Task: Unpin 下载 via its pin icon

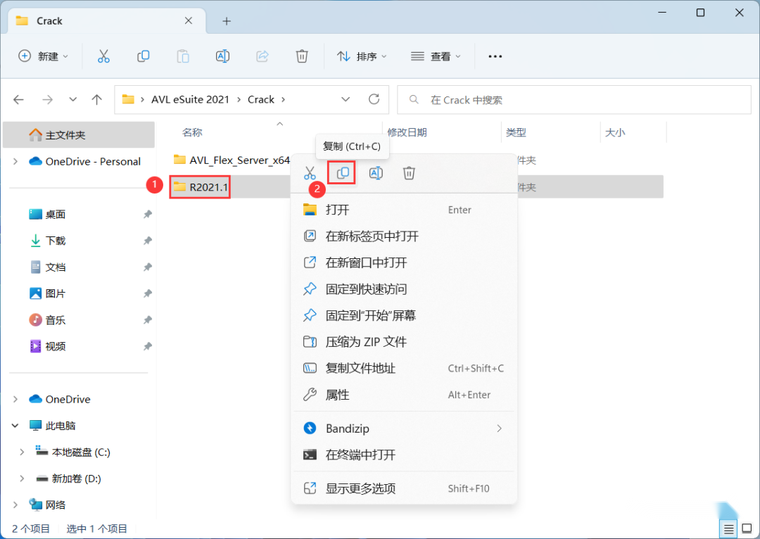Action: pyautogui.click(x=148, y=240)
